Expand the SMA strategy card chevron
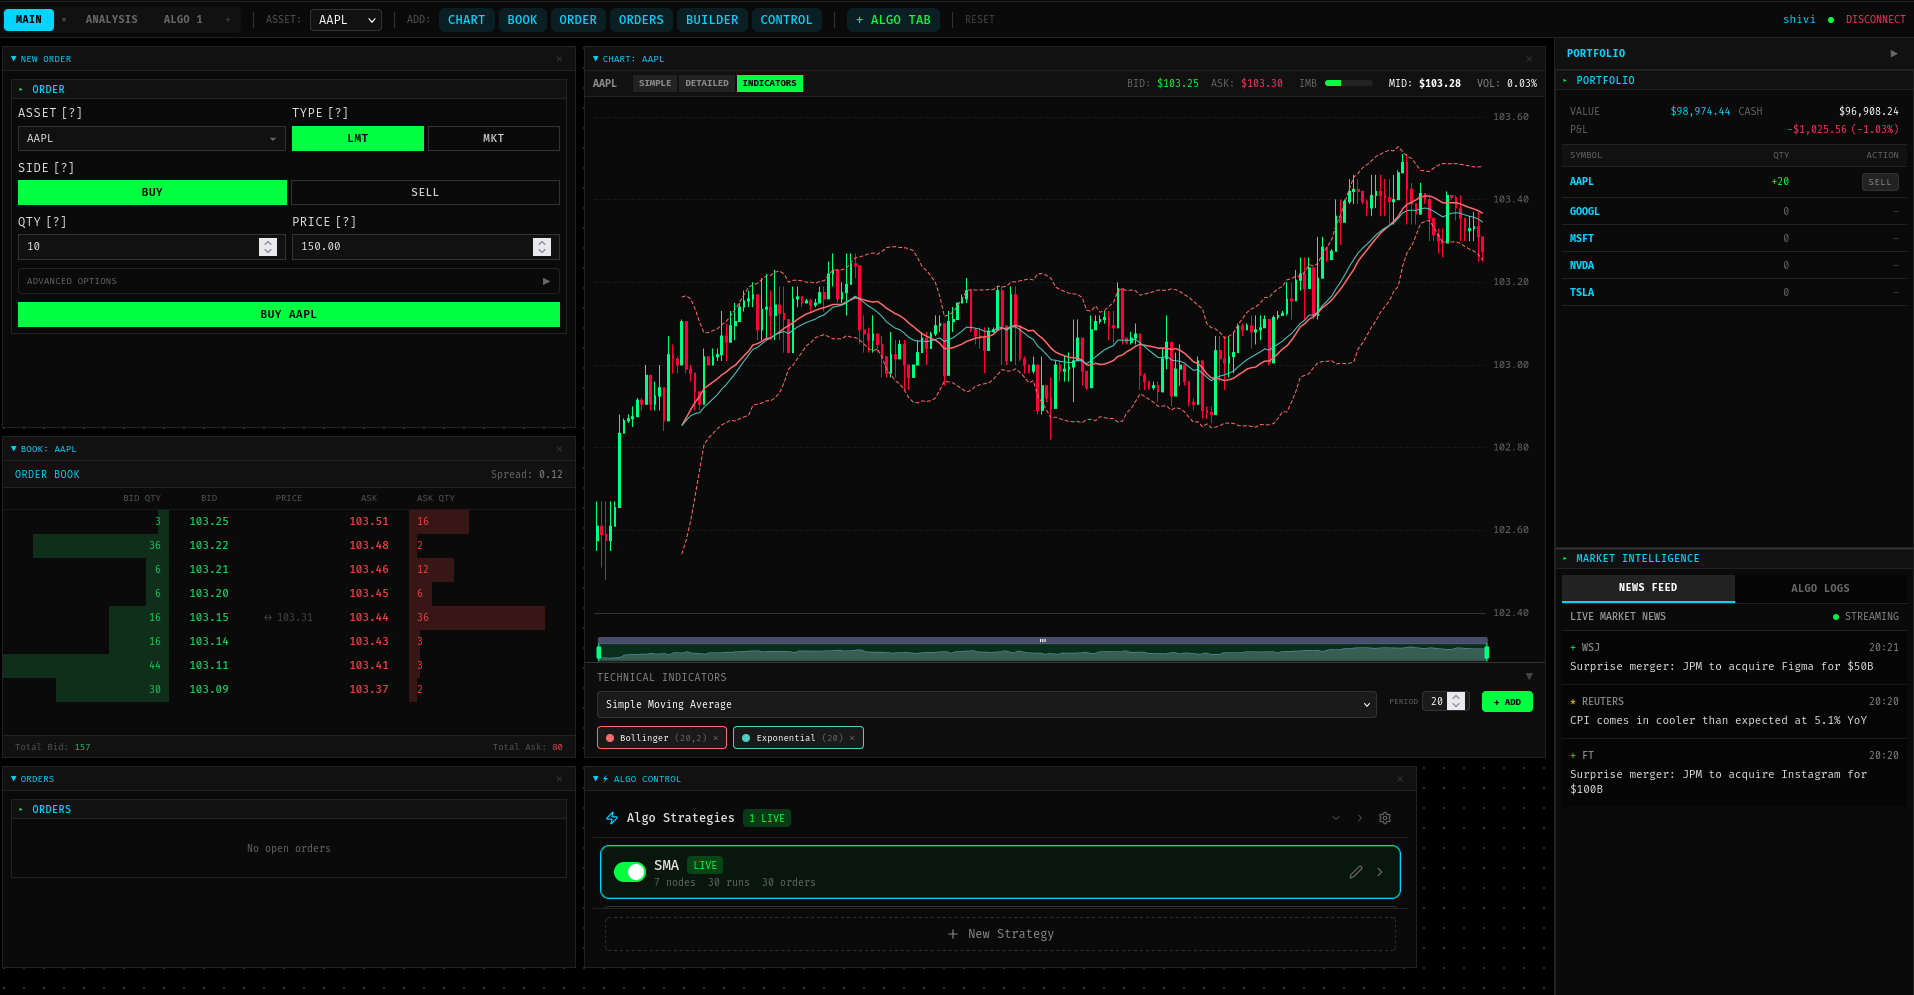This screenshot has height=995, width=1914. (1380, 872)
